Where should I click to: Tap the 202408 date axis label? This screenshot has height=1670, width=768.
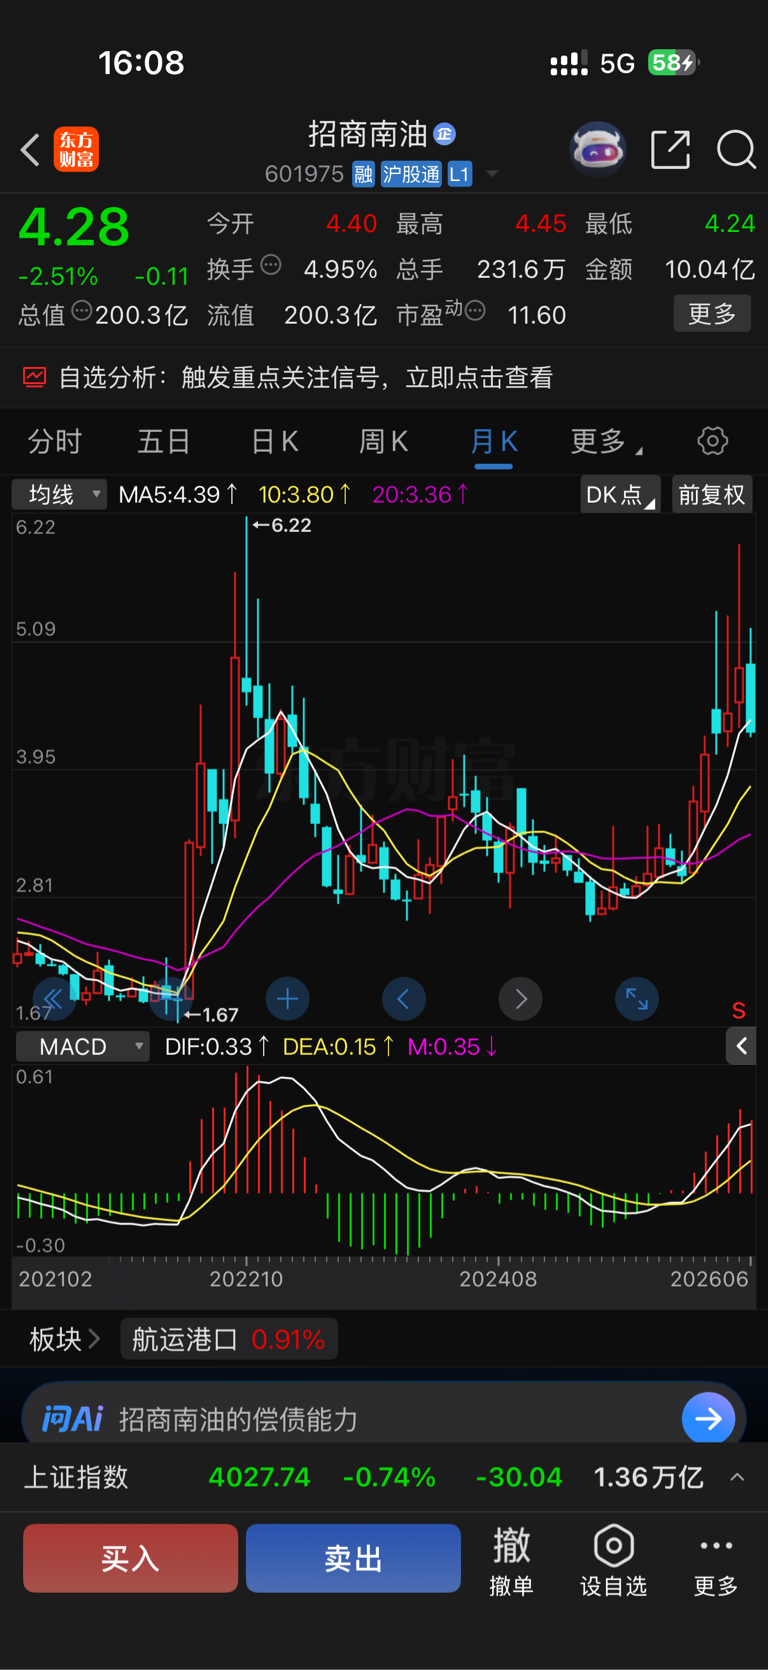[497, 1279]
